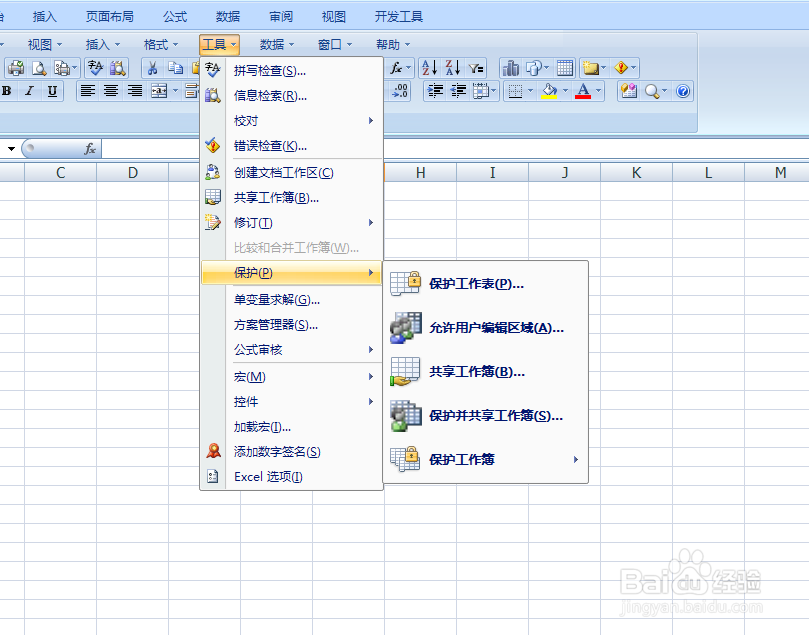This screenshot has width=809, height=635.
Task: Open the Name Box dropdown arrow
Action: (x=11, y=149)
